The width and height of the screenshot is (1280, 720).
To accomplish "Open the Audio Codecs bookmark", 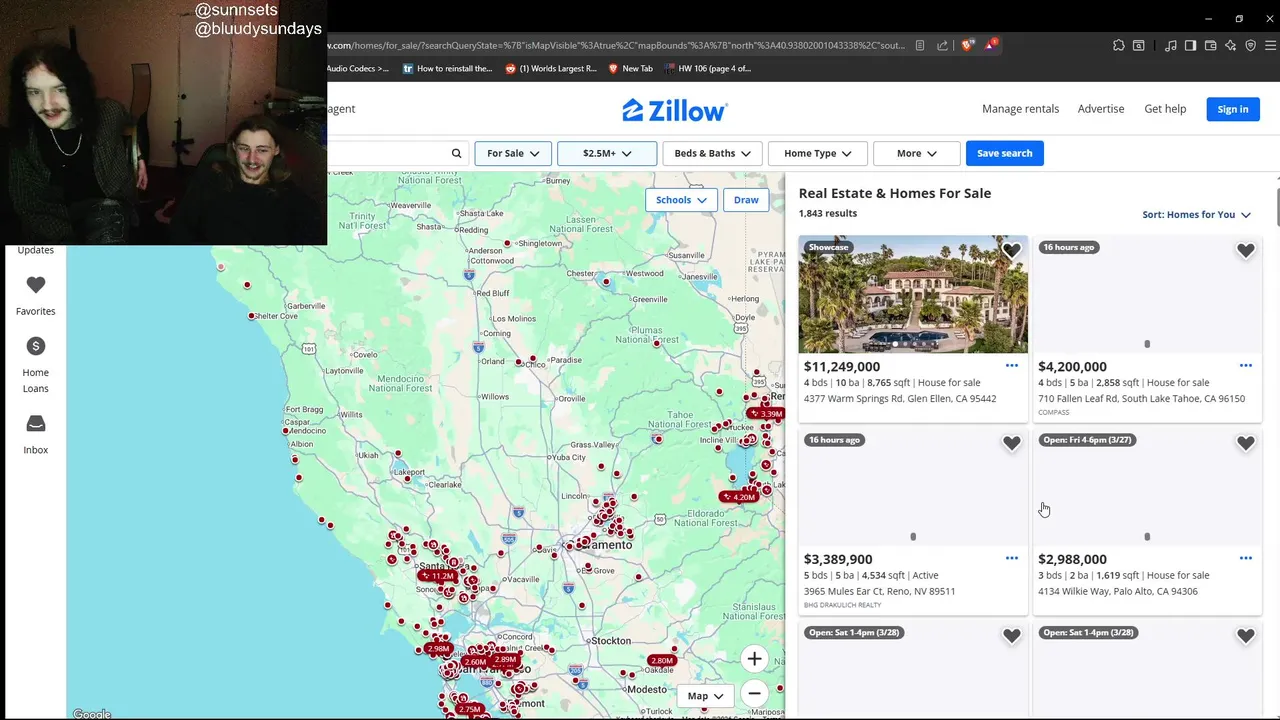I will click(x=357, y=69).
